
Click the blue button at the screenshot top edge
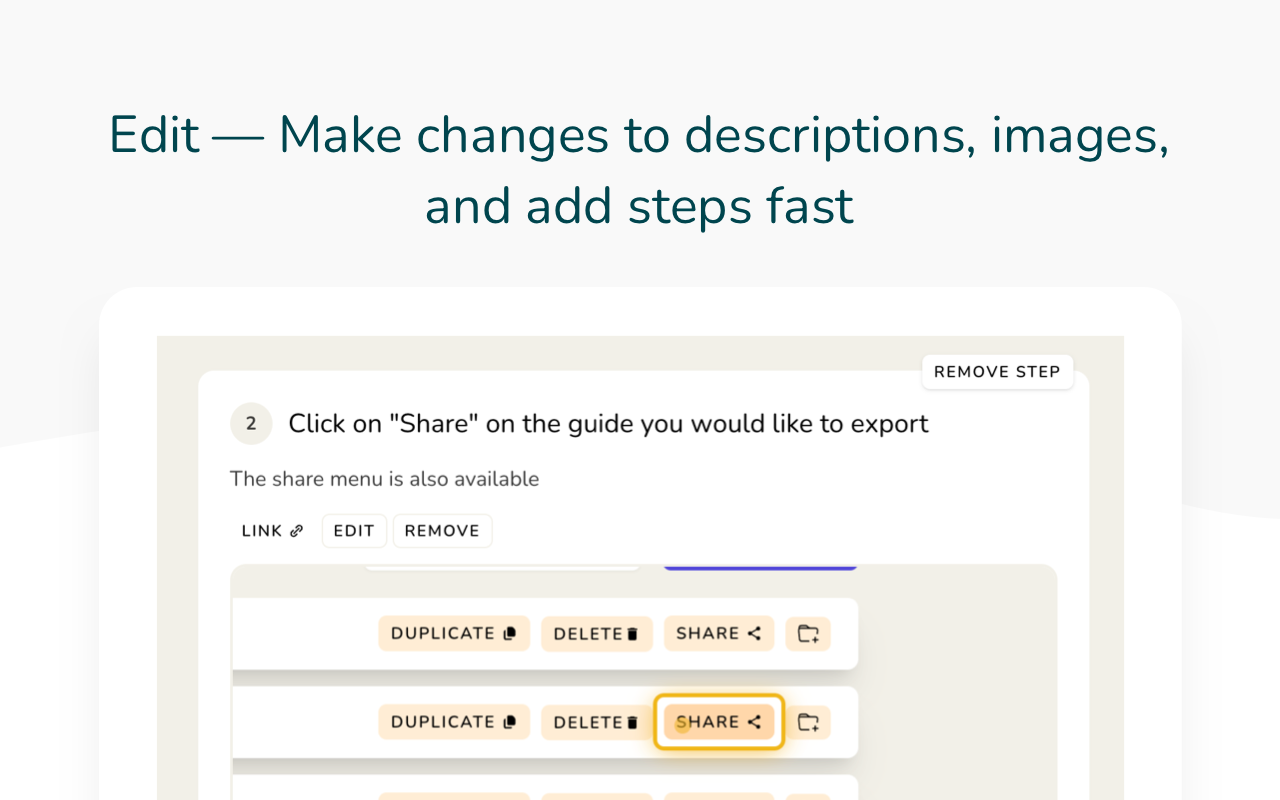(x=759, y=565)
